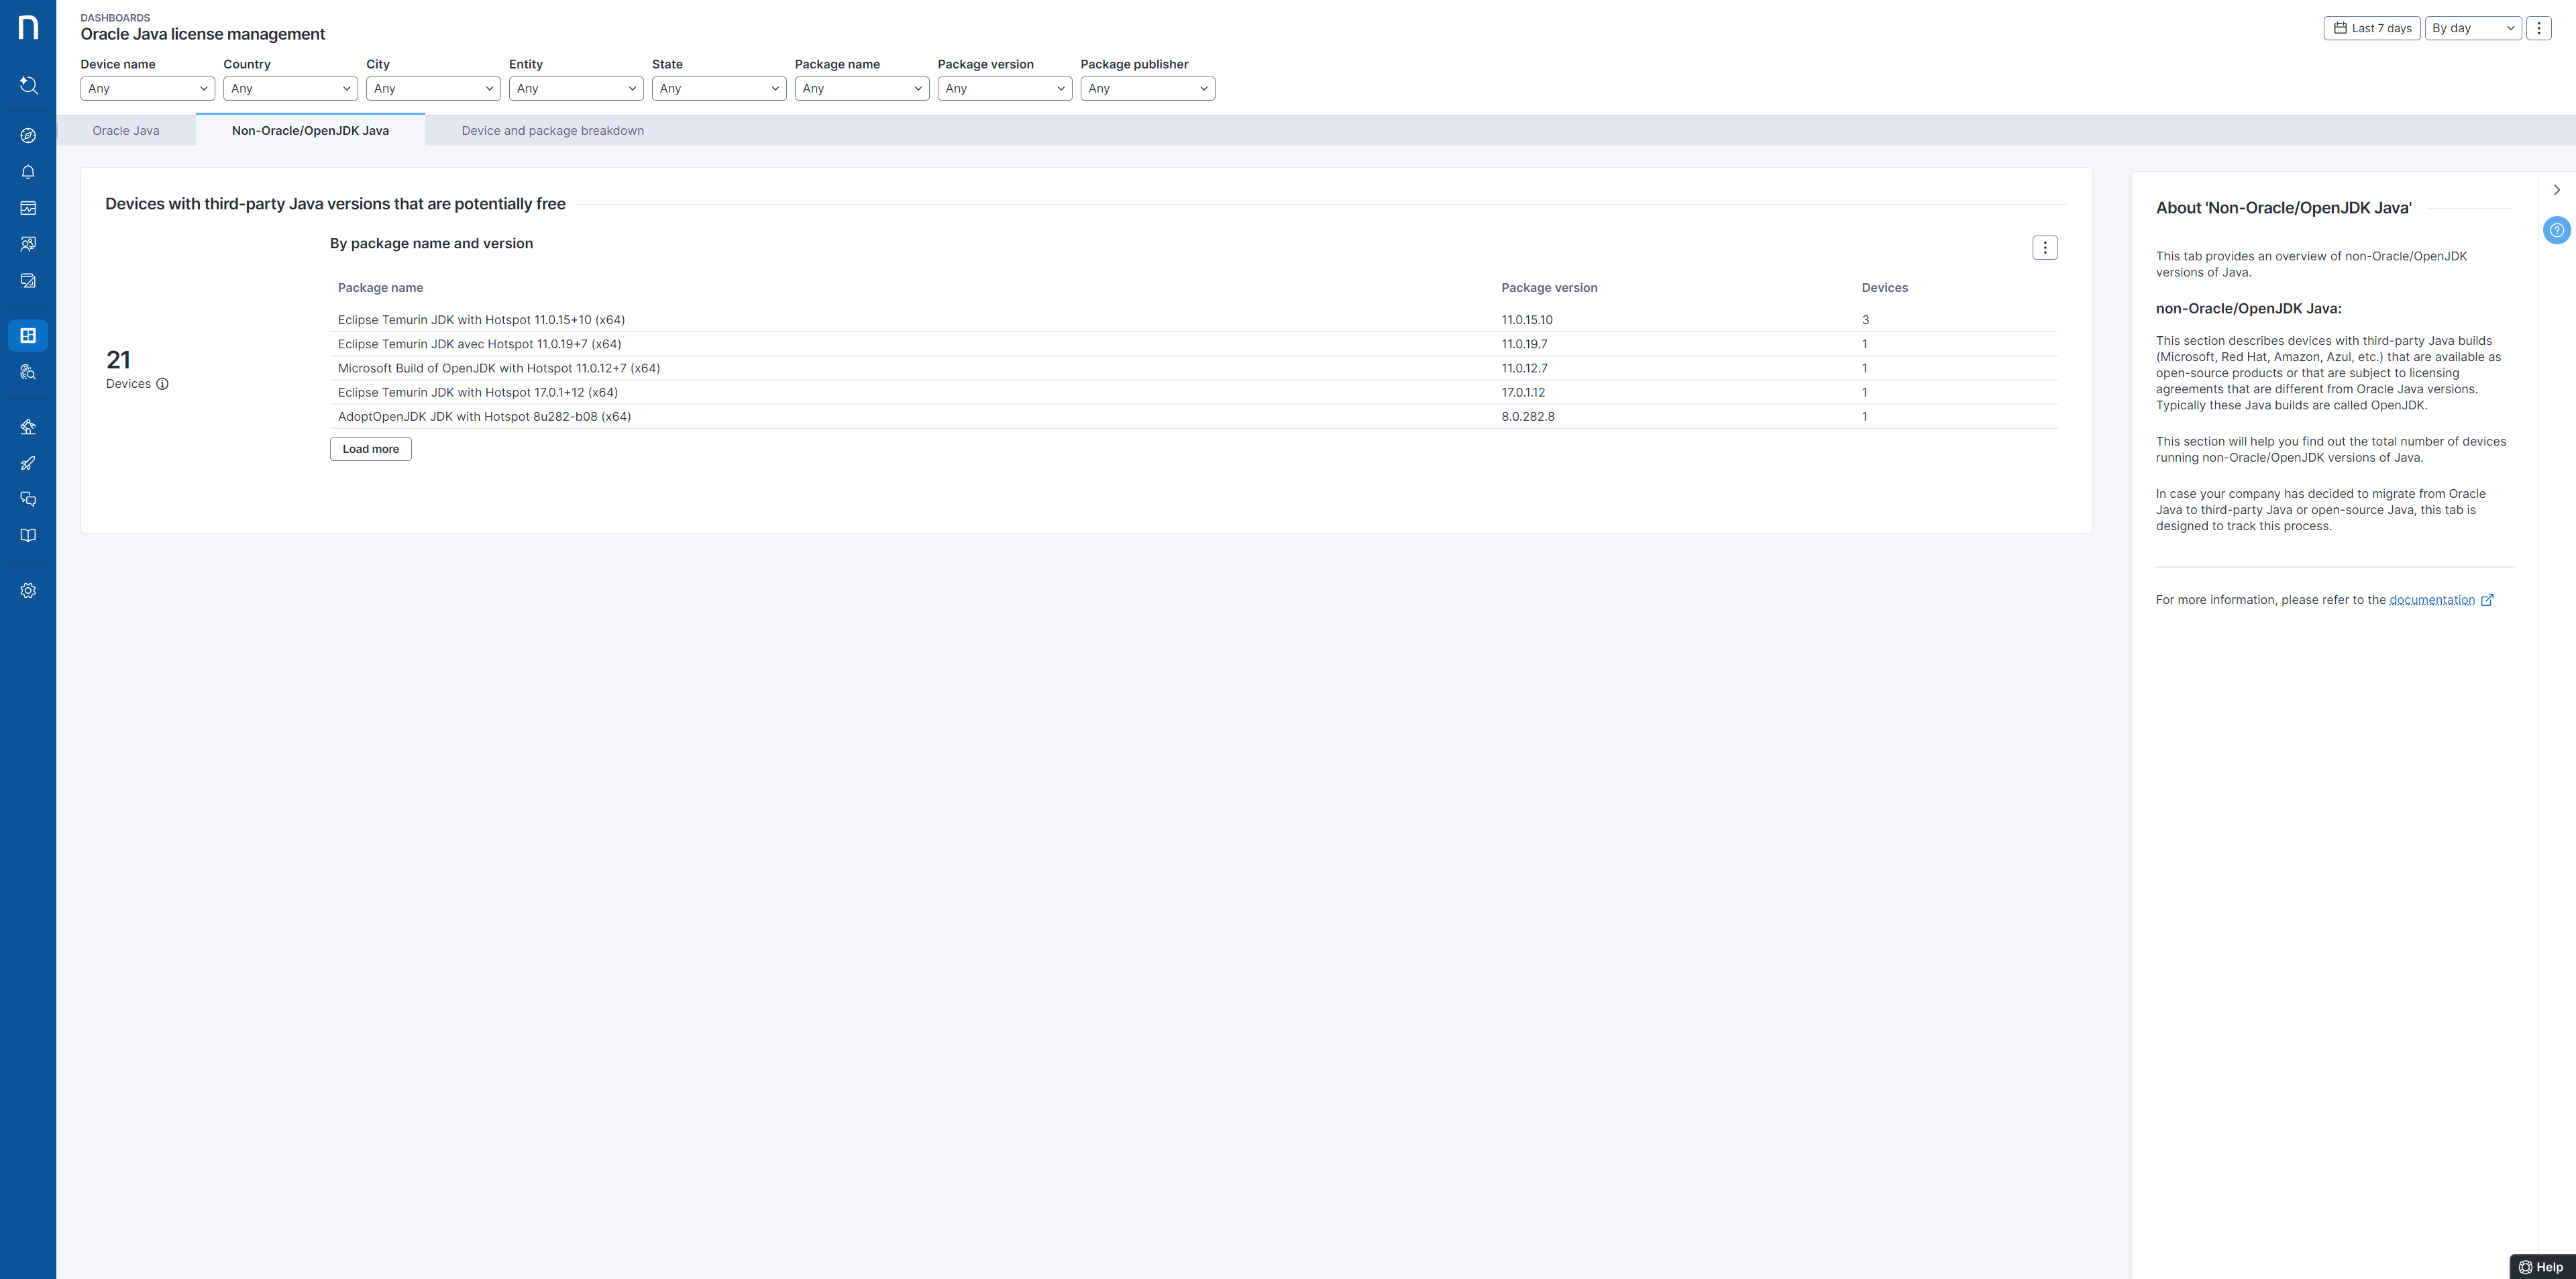Viewport: 2576px width, 1279px height.
Task: Open the rocket icon in sidebar
Action: (28, 463)
